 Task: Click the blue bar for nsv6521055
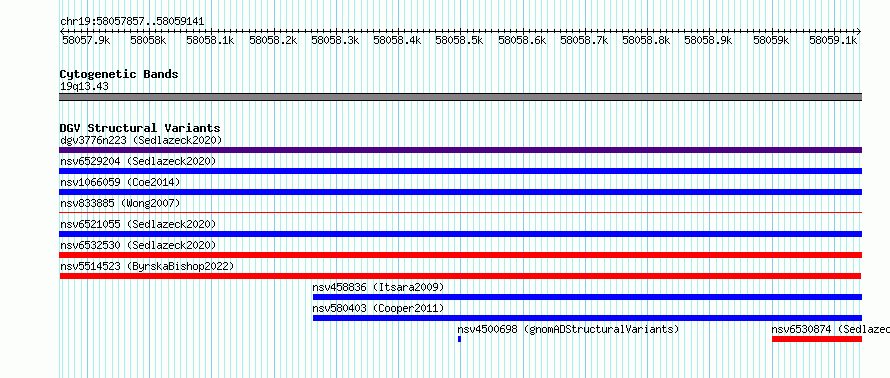460,234
